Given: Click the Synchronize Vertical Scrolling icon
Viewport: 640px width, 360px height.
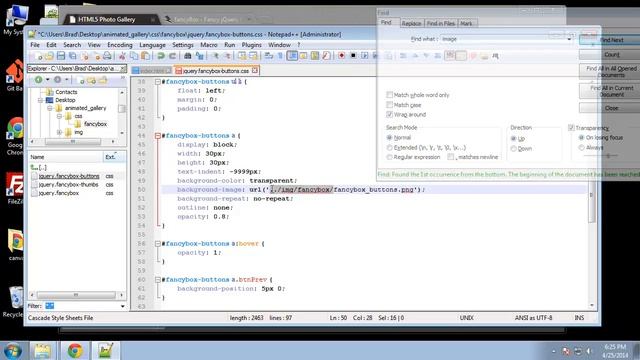Looking at the screenshot, I should [242, 56].
